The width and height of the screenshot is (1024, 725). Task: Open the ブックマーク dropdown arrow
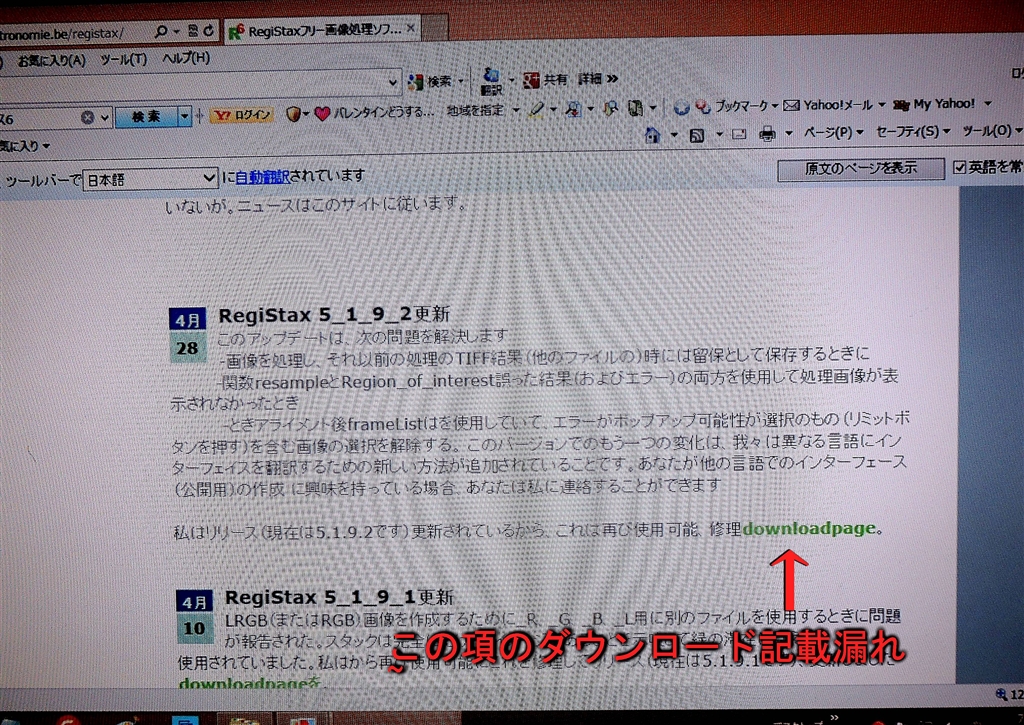(x=775, y=106)
